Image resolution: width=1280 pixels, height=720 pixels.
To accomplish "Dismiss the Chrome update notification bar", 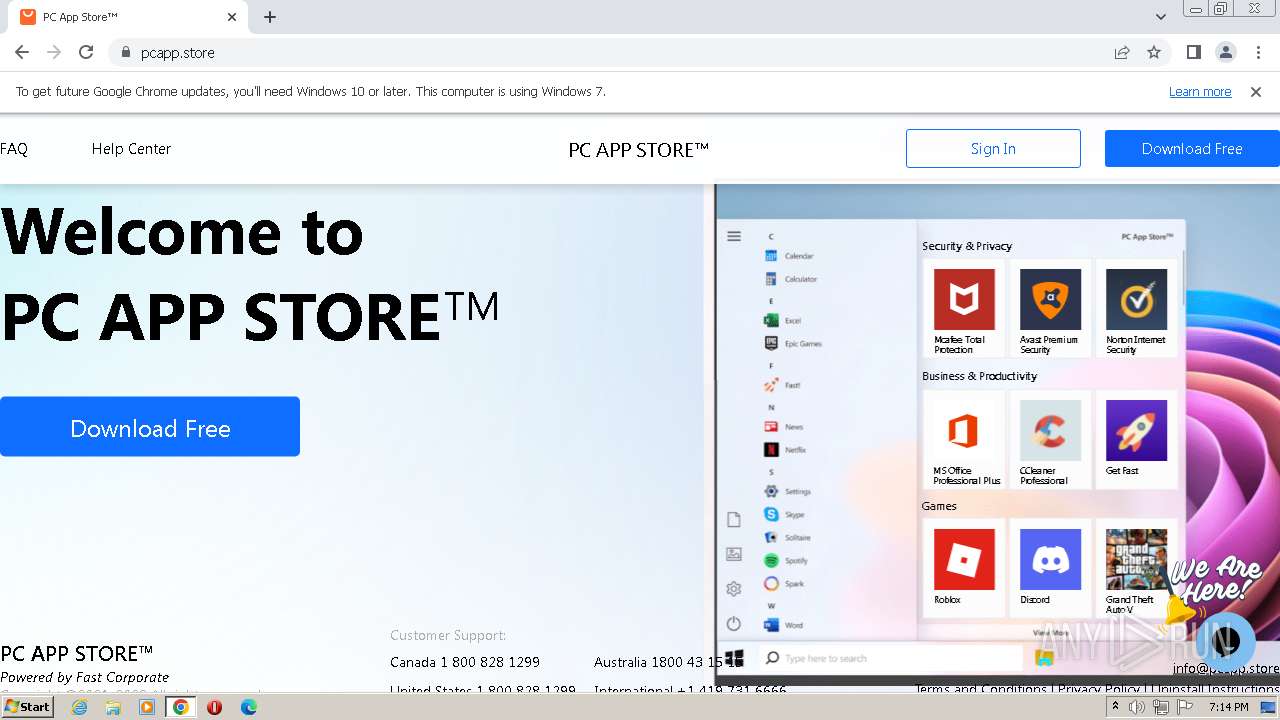I will (1256, 91).
